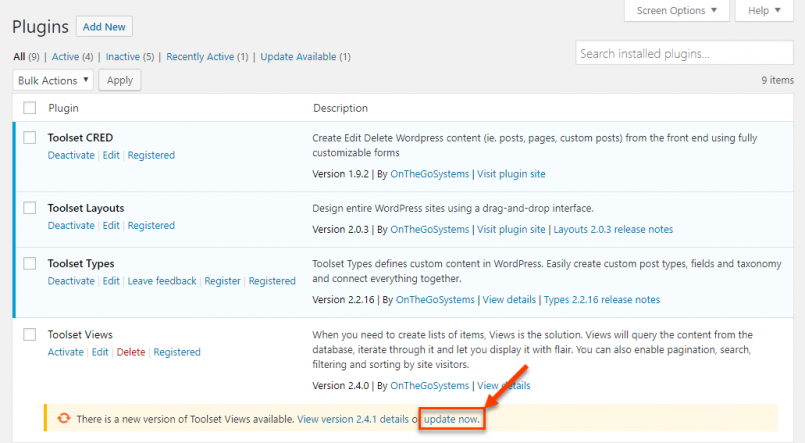Deactivate Toolset Types plugin
The width and height of the screenshot is (805, 443).
tap(71, 281)
